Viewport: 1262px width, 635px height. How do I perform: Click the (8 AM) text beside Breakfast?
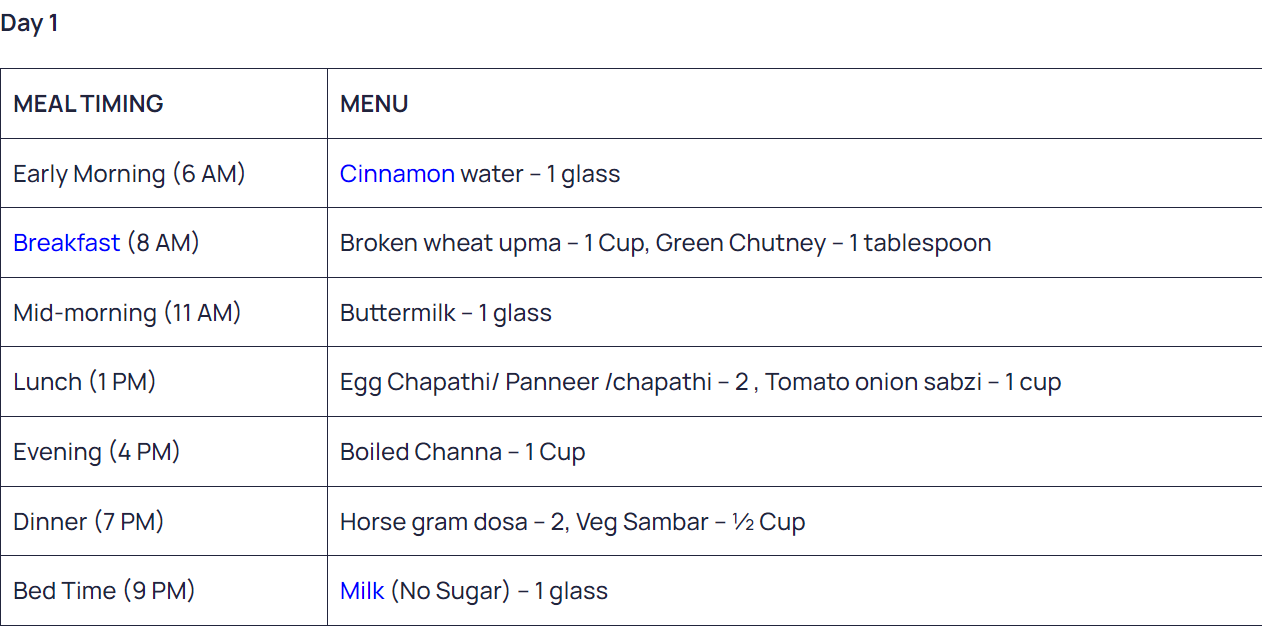[x=163, y=243]
